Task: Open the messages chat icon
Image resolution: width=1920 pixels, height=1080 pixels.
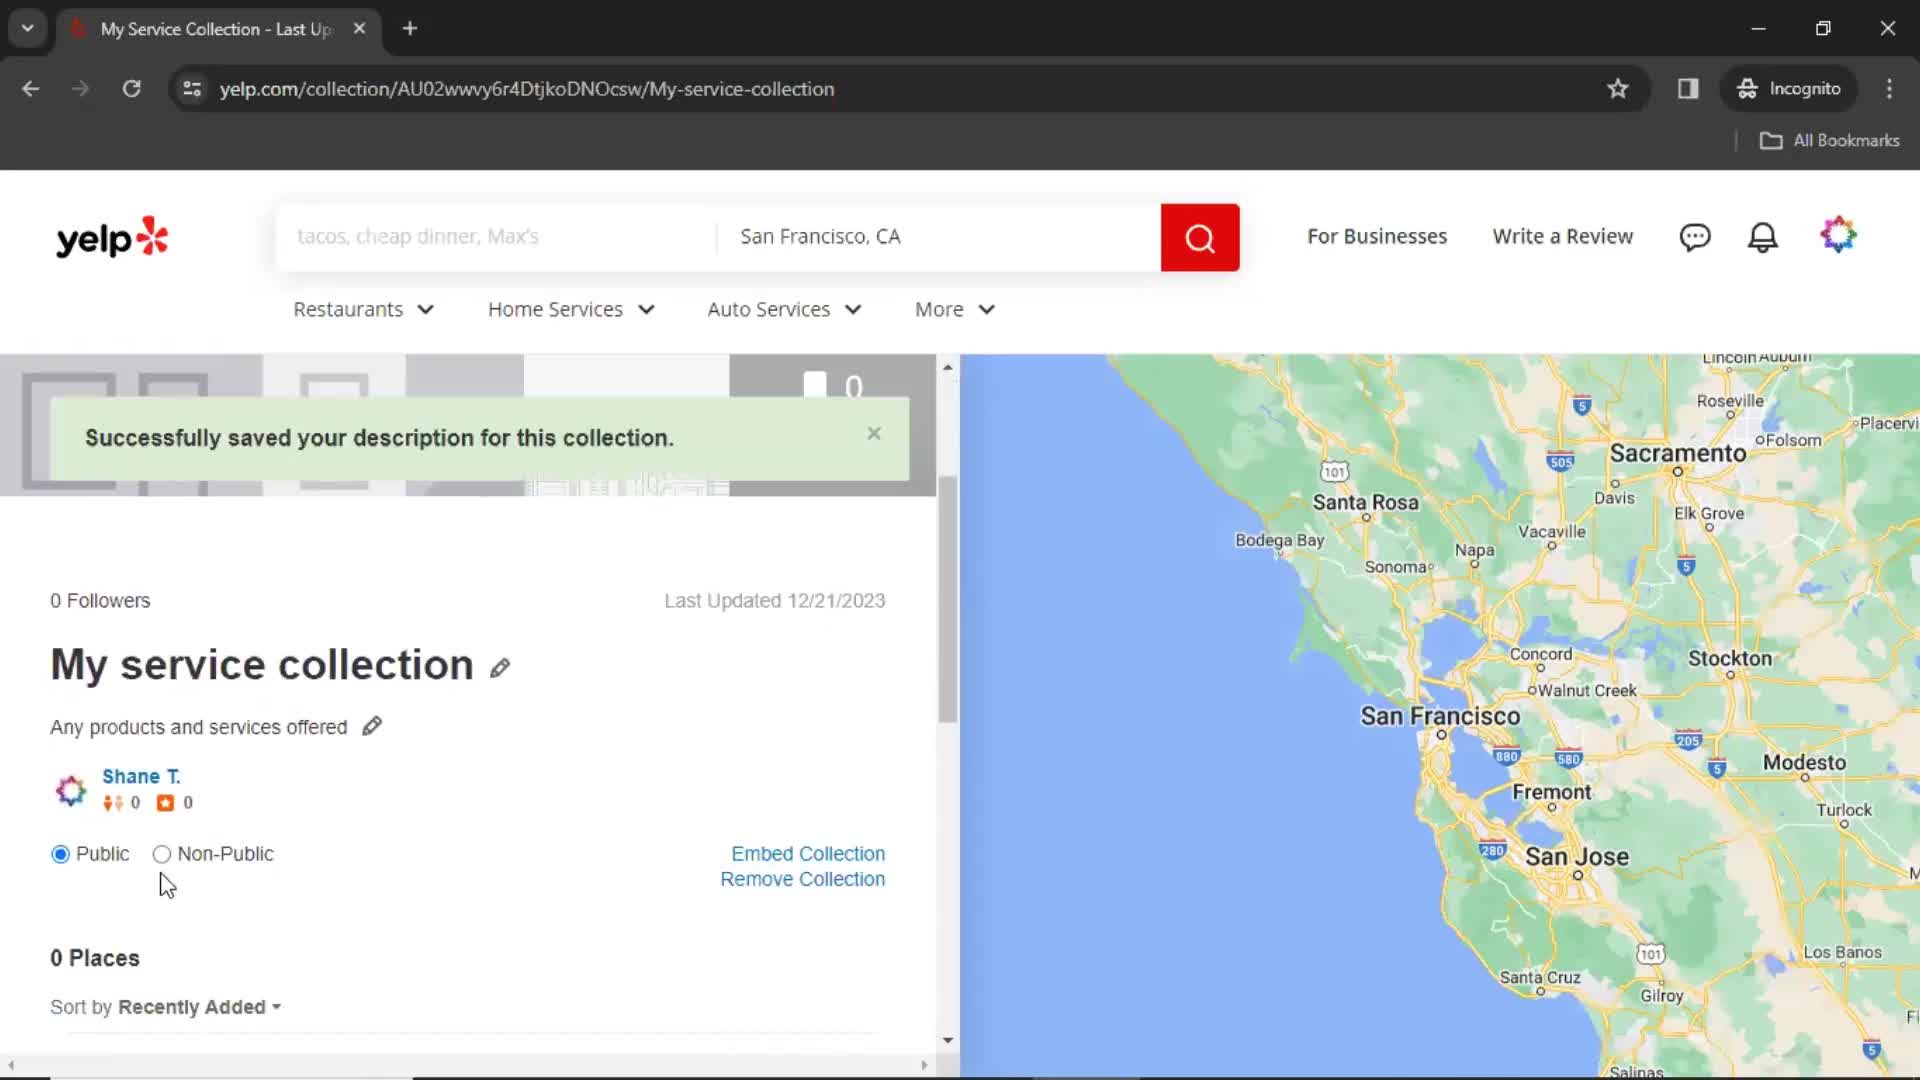Action: (x=1694, y=237)
